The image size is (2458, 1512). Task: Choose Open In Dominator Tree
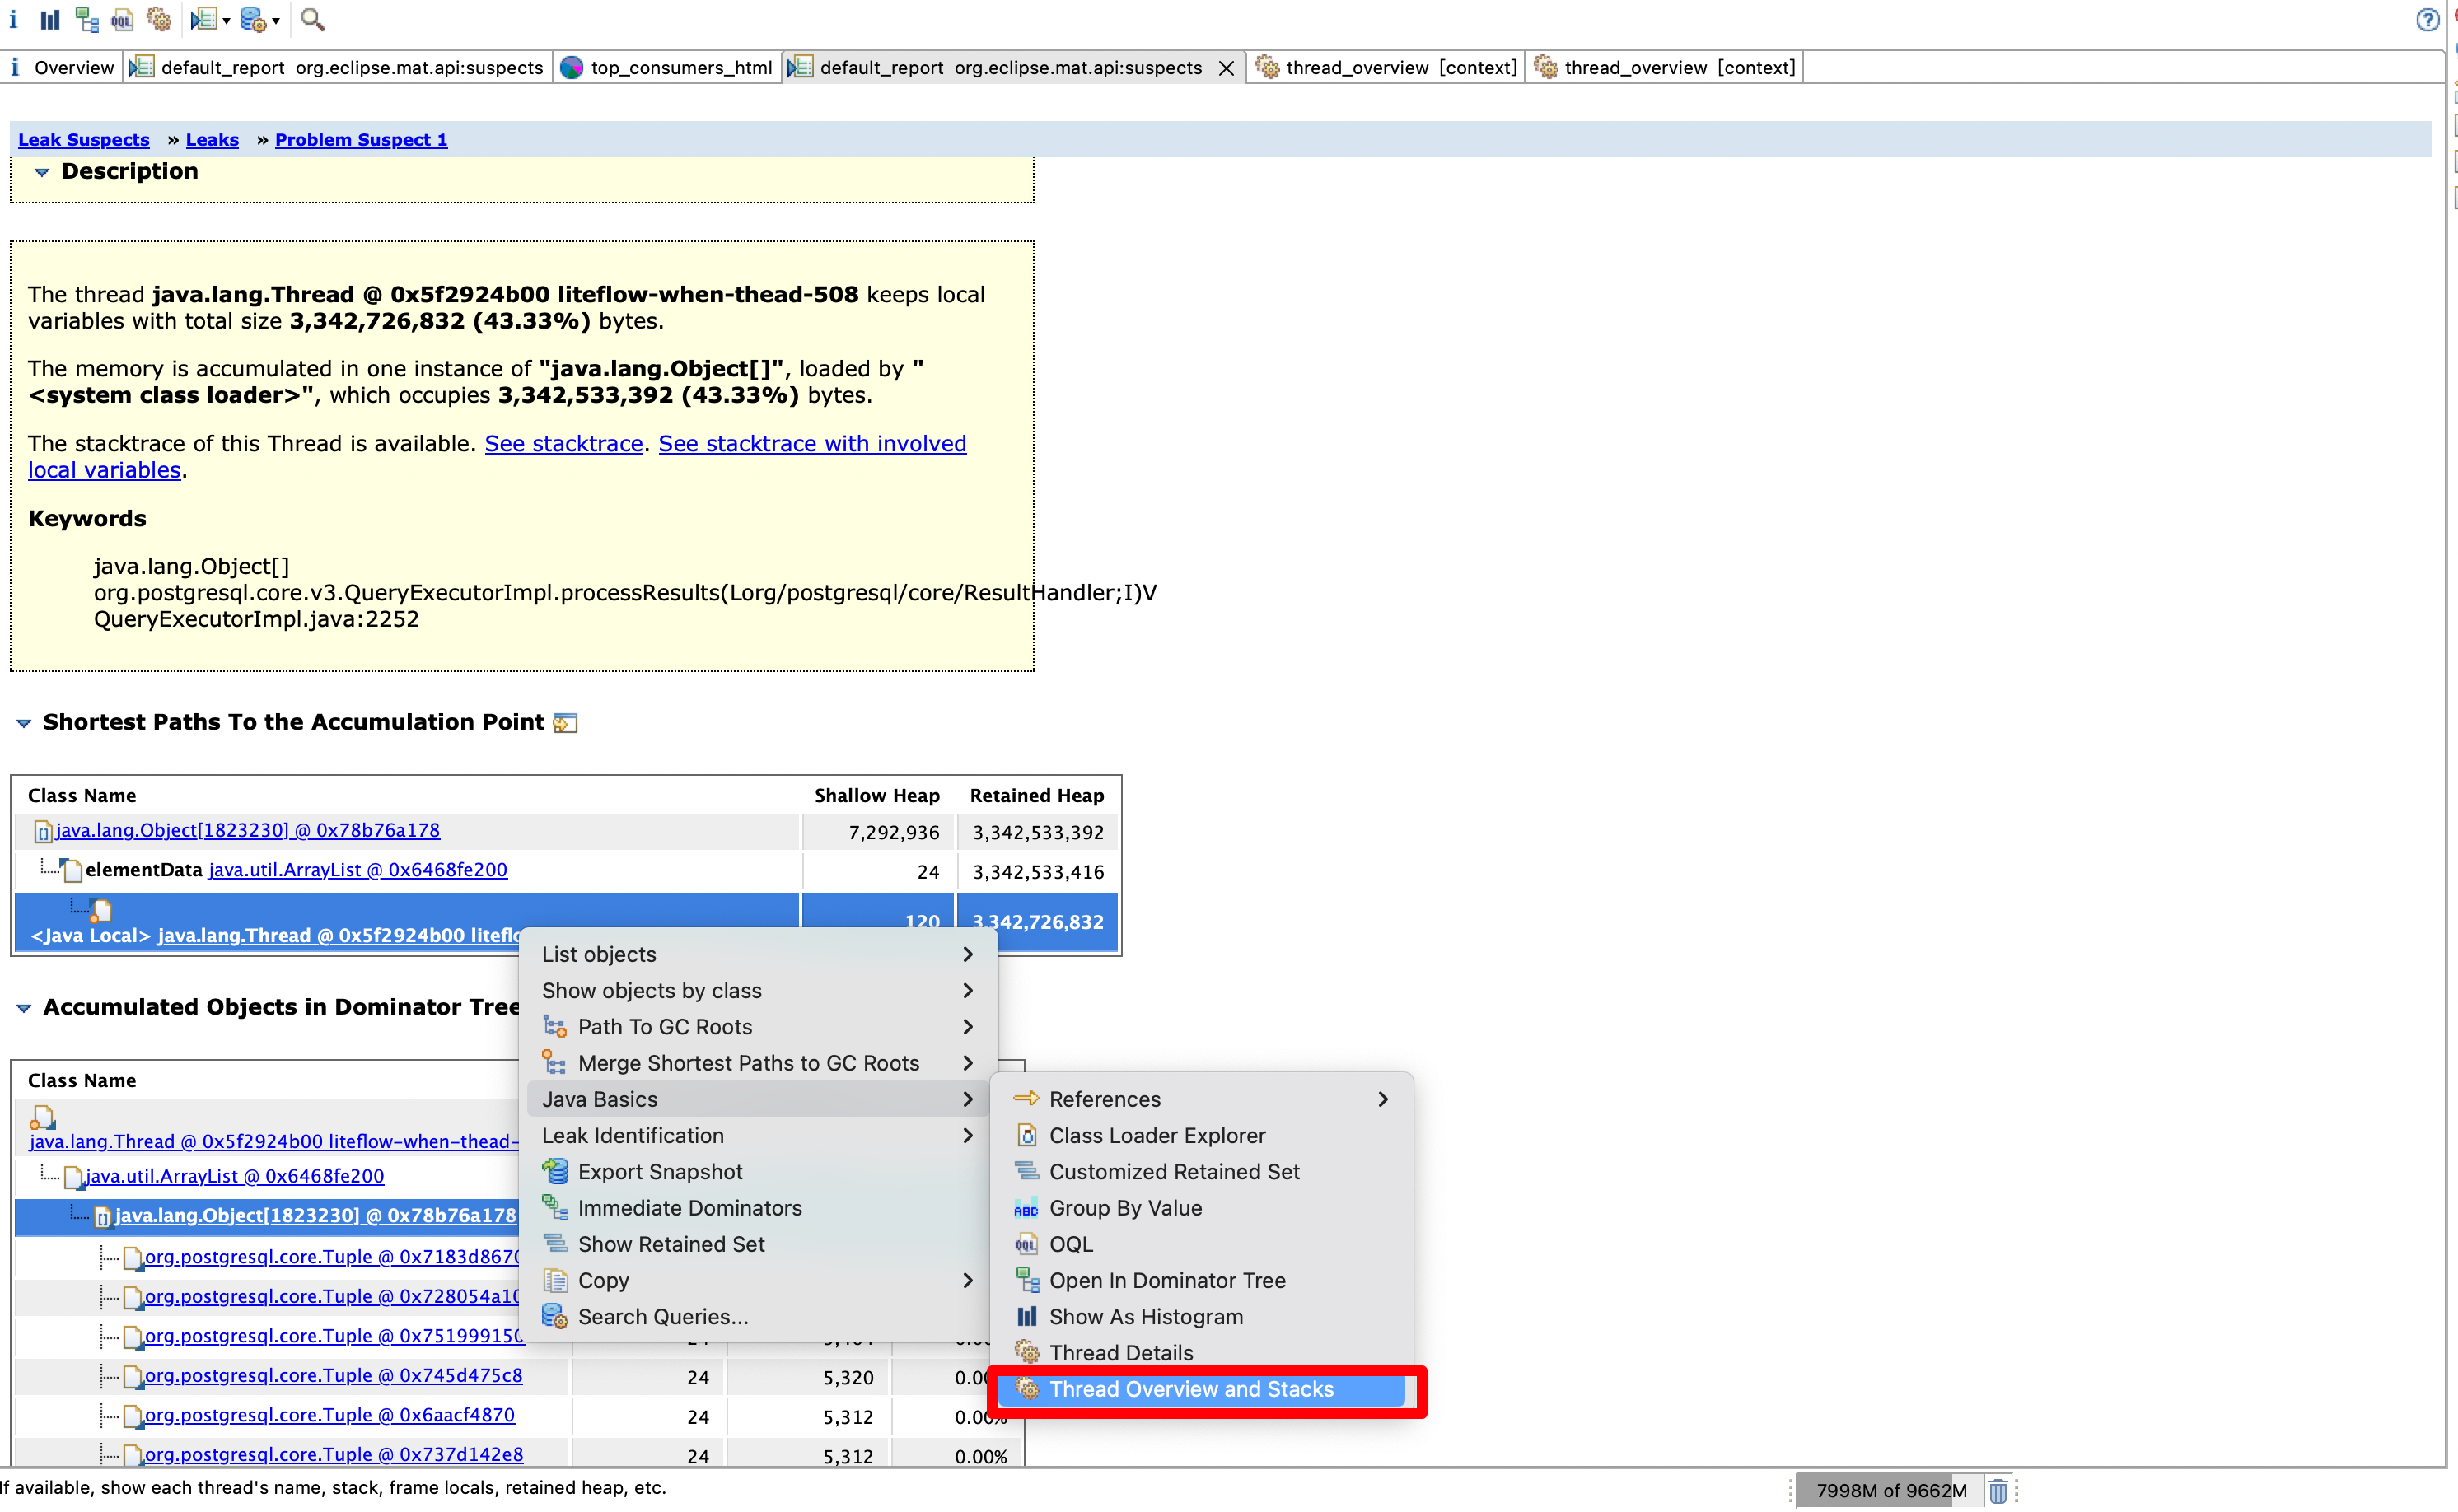[1201, 1281]
